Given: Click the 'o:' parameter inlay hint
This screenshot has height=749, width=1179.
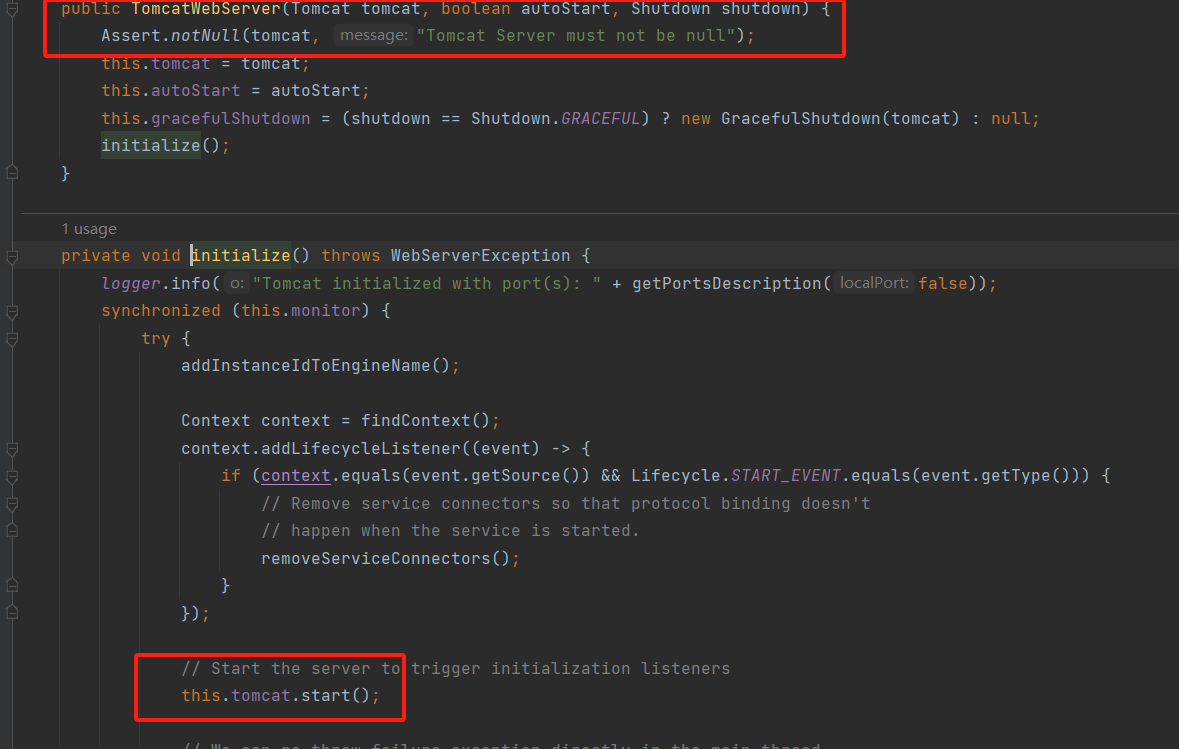Looking at the screenshot, I should click(237, 284).
